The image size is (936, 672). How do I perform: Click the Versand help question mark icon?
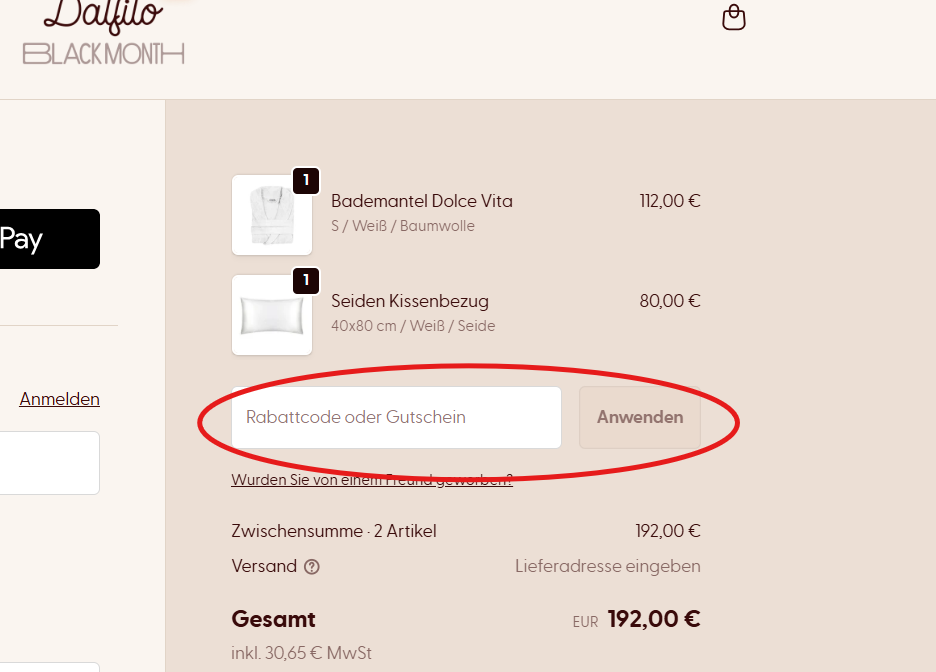click(312, 567)
